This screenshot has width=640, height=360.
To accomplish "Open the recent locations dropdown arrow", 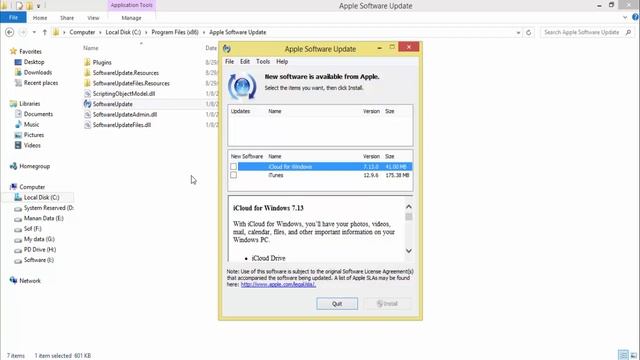I will tap(34, 32).
